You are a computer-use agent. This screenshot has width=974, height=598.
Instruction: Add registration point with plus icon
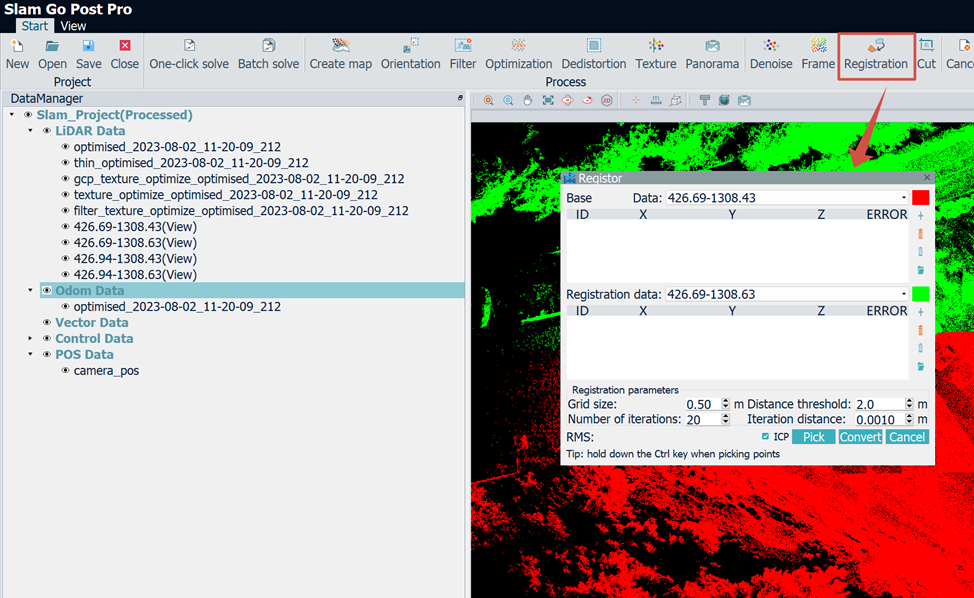tap(921, 312)
